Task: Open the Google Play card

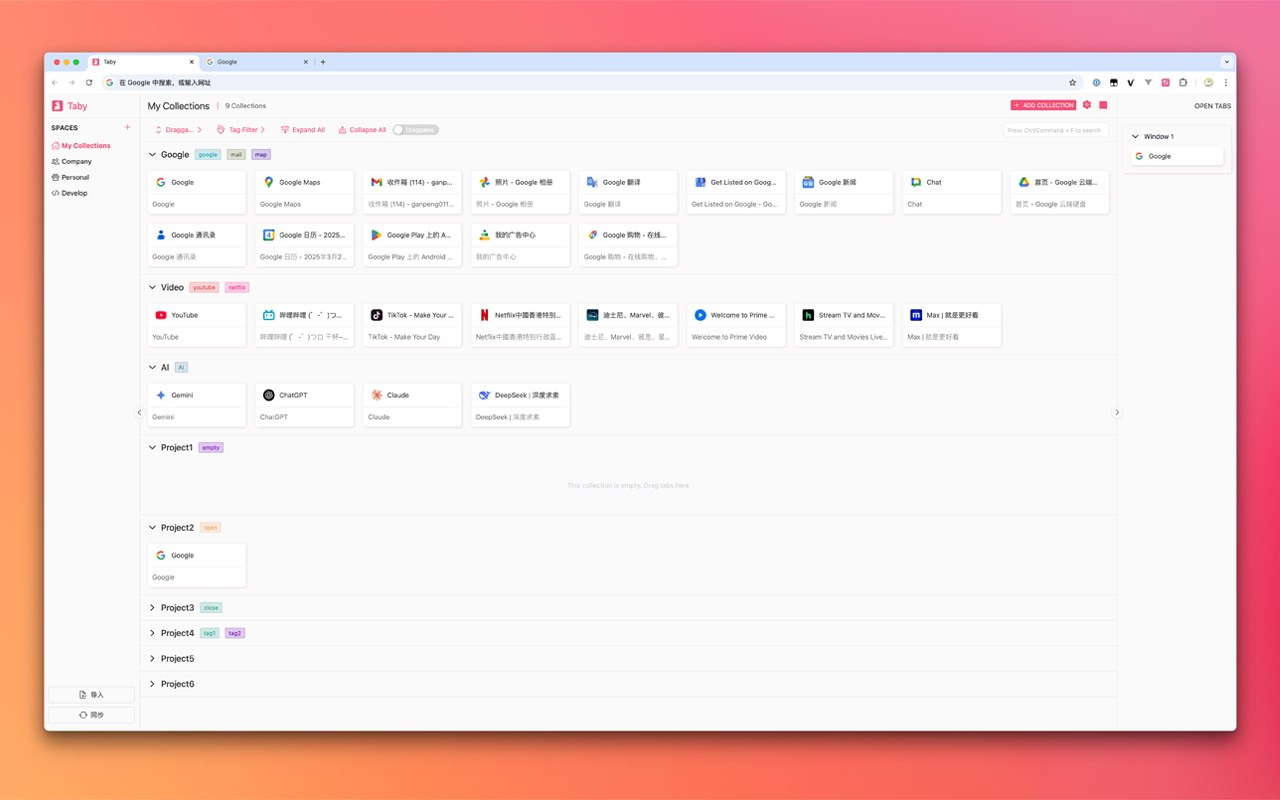Action: [413, 245]
